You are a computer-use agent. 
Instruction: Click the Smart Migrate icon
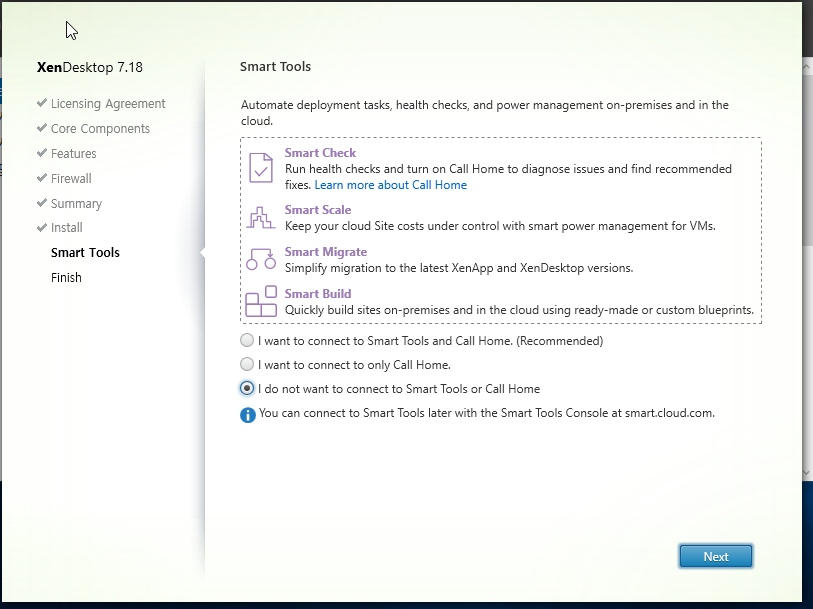[261, 259]
